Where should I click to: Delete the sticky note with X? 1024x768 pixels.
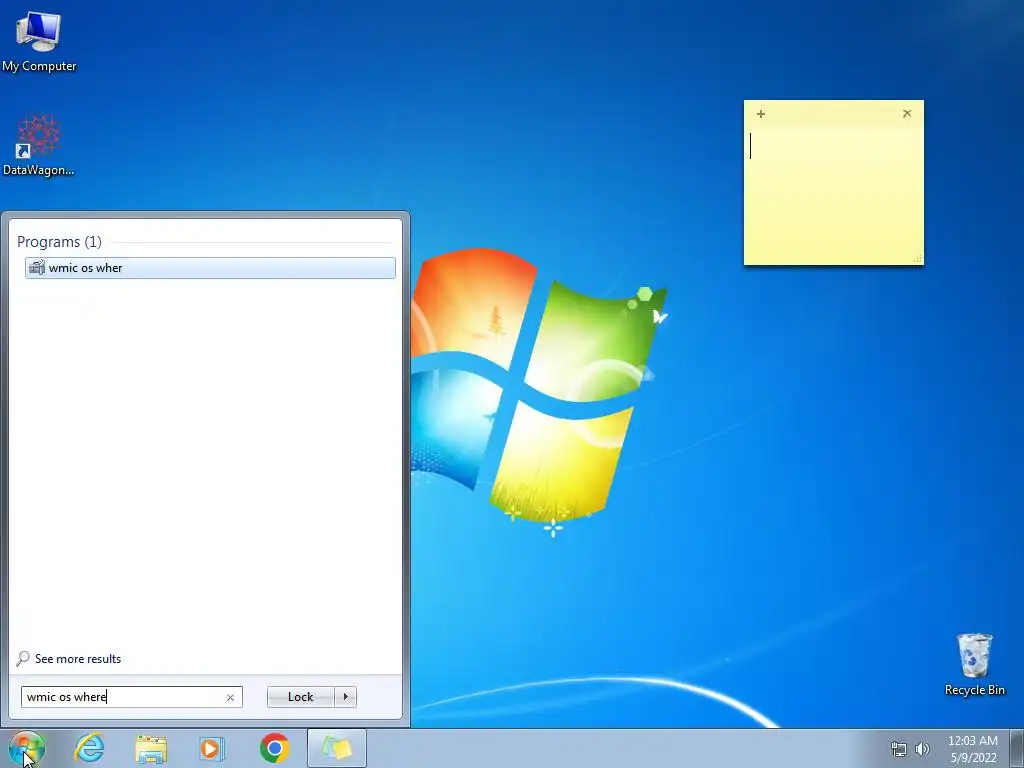[907, 114]
